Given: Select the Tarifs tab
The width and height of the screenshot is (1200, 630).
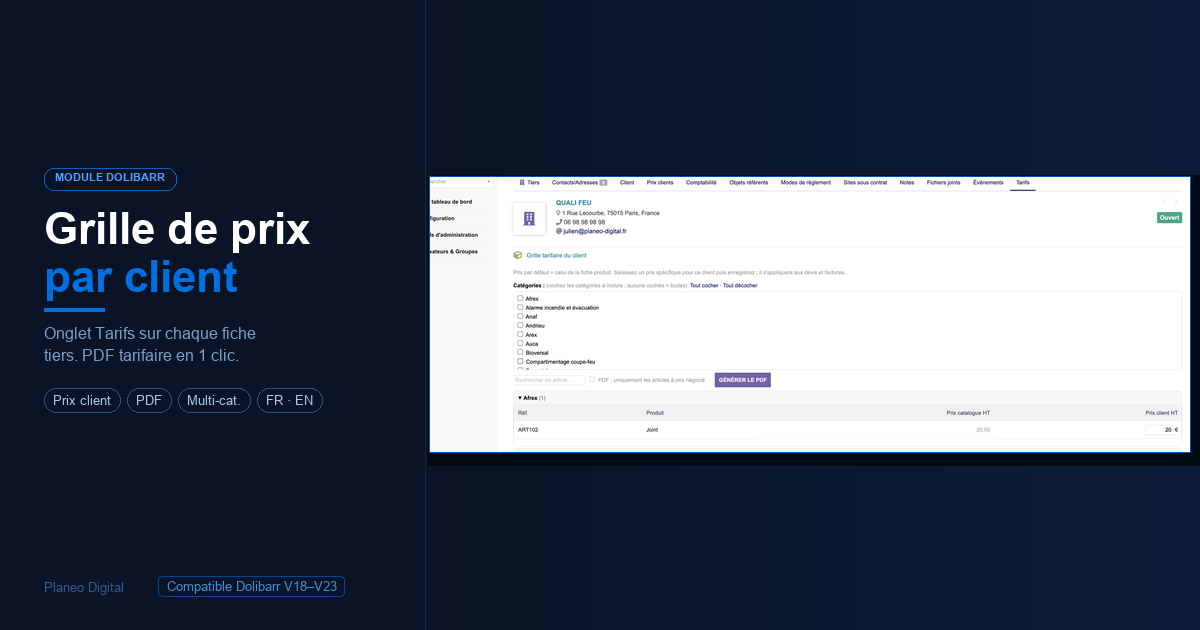Looking at the screenshot, I should [x=1023, y=183].
